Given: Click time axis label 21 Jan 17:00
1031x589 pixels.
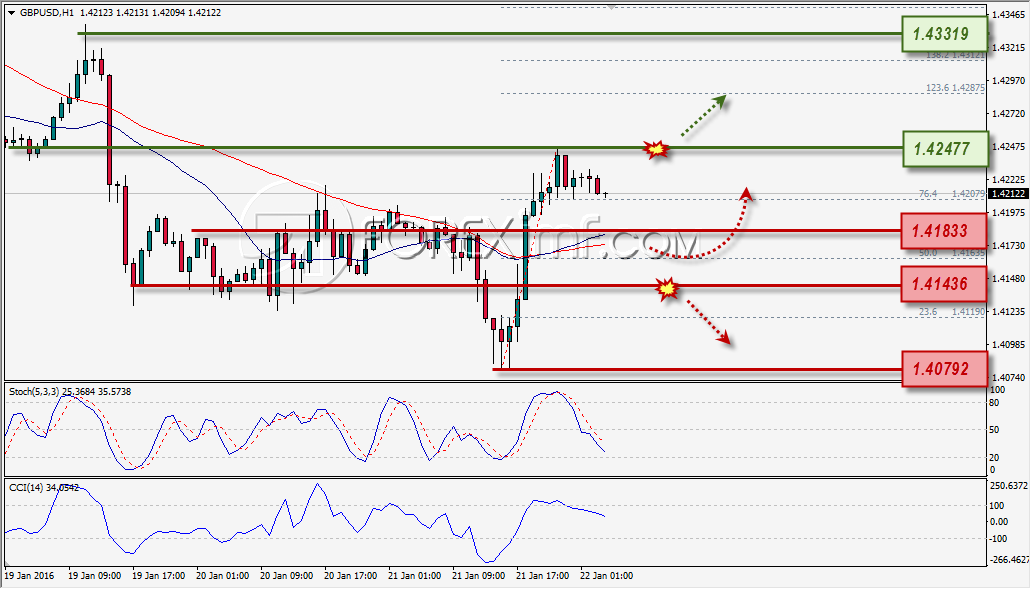Looking at the screenshot, I should (543, 575).
